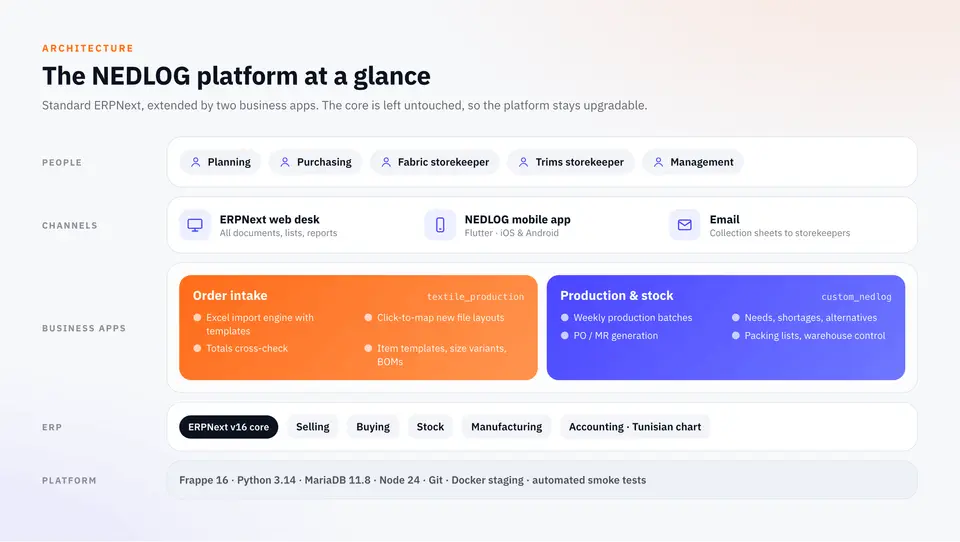Click the BUSINESS APPS row label
This screenshot has height=542, width=960.
click(x=84, y=328)
